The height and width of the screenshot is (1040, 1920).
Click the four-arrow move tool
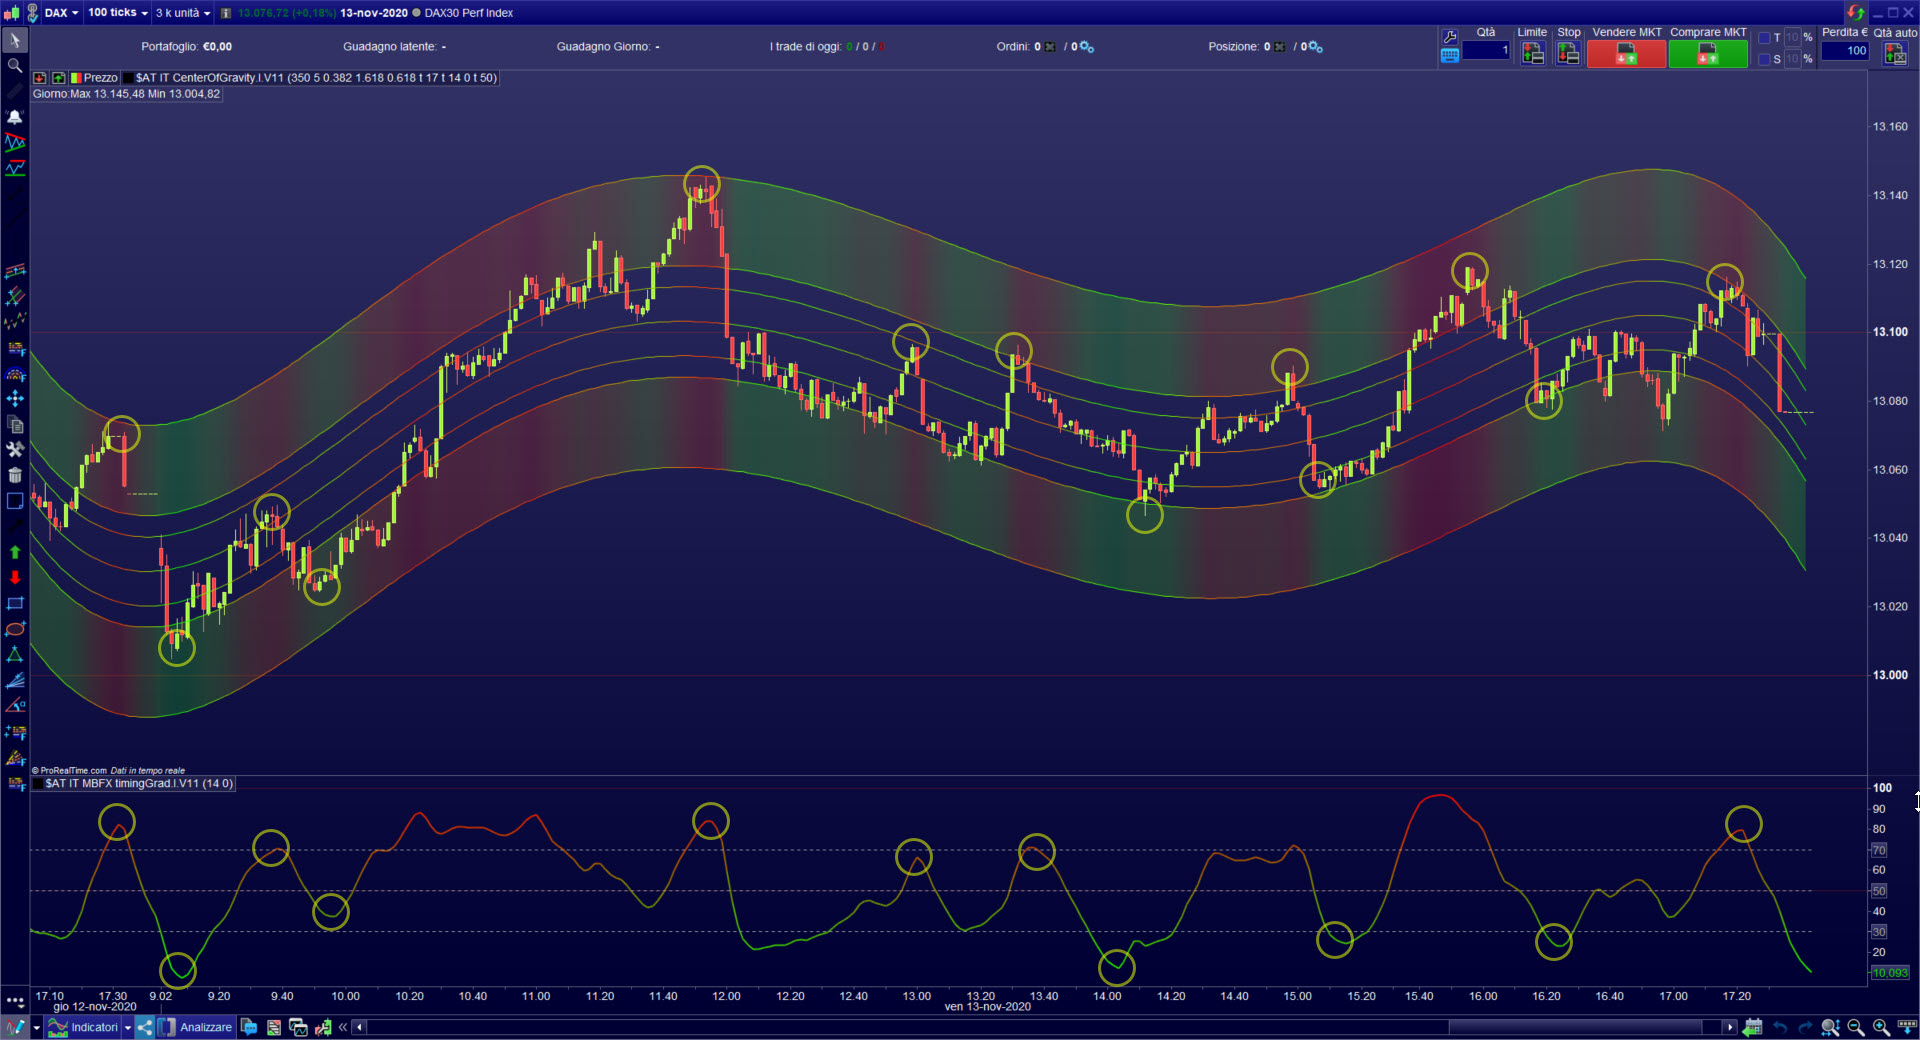pyautogui.click(x=15, y=399)
